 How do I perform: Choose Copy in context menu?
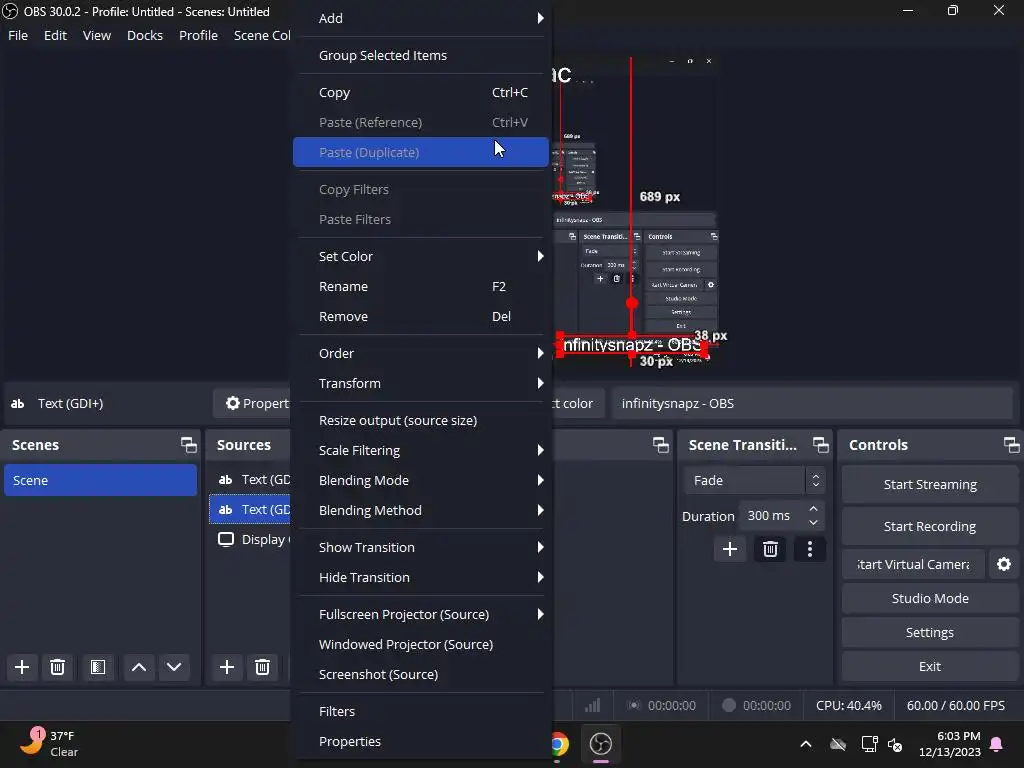click(421, 93)
